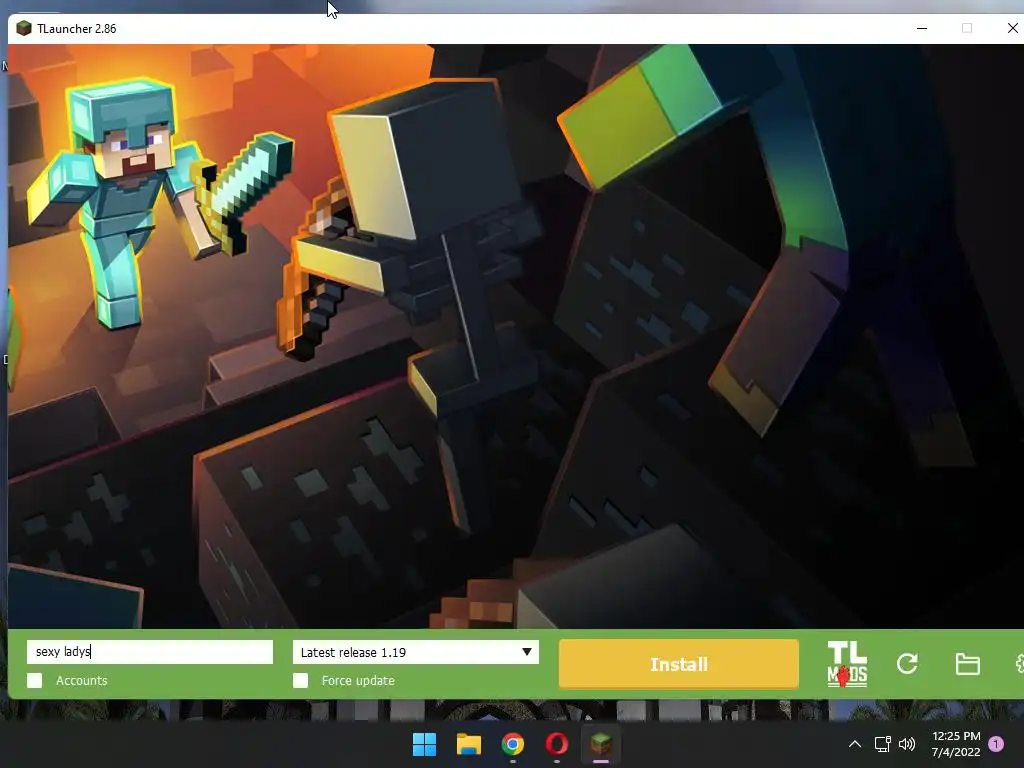This screenshot has width=1024, height=768.
Task: Open Google Chrome from taskbar
Action: 513,744
